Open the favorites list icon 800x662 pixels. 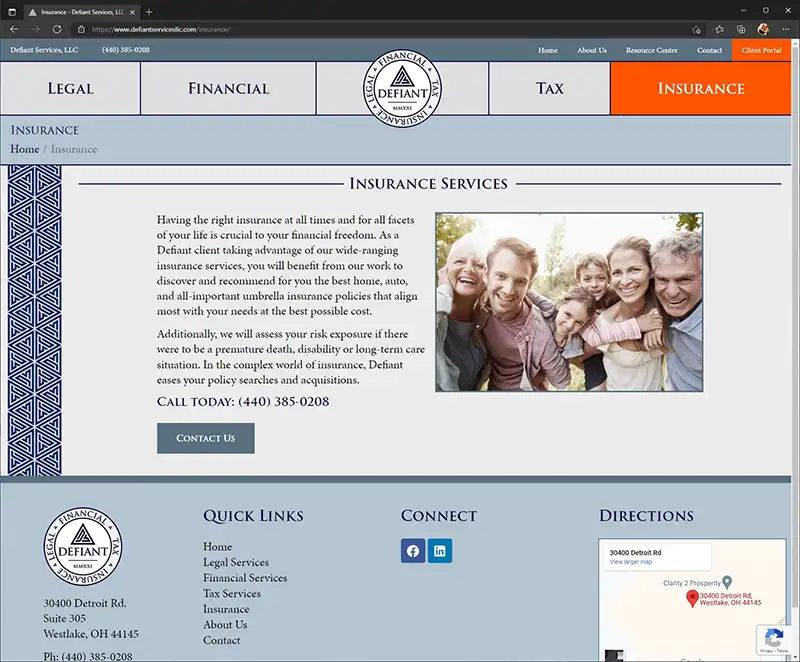tap(719, 30)
